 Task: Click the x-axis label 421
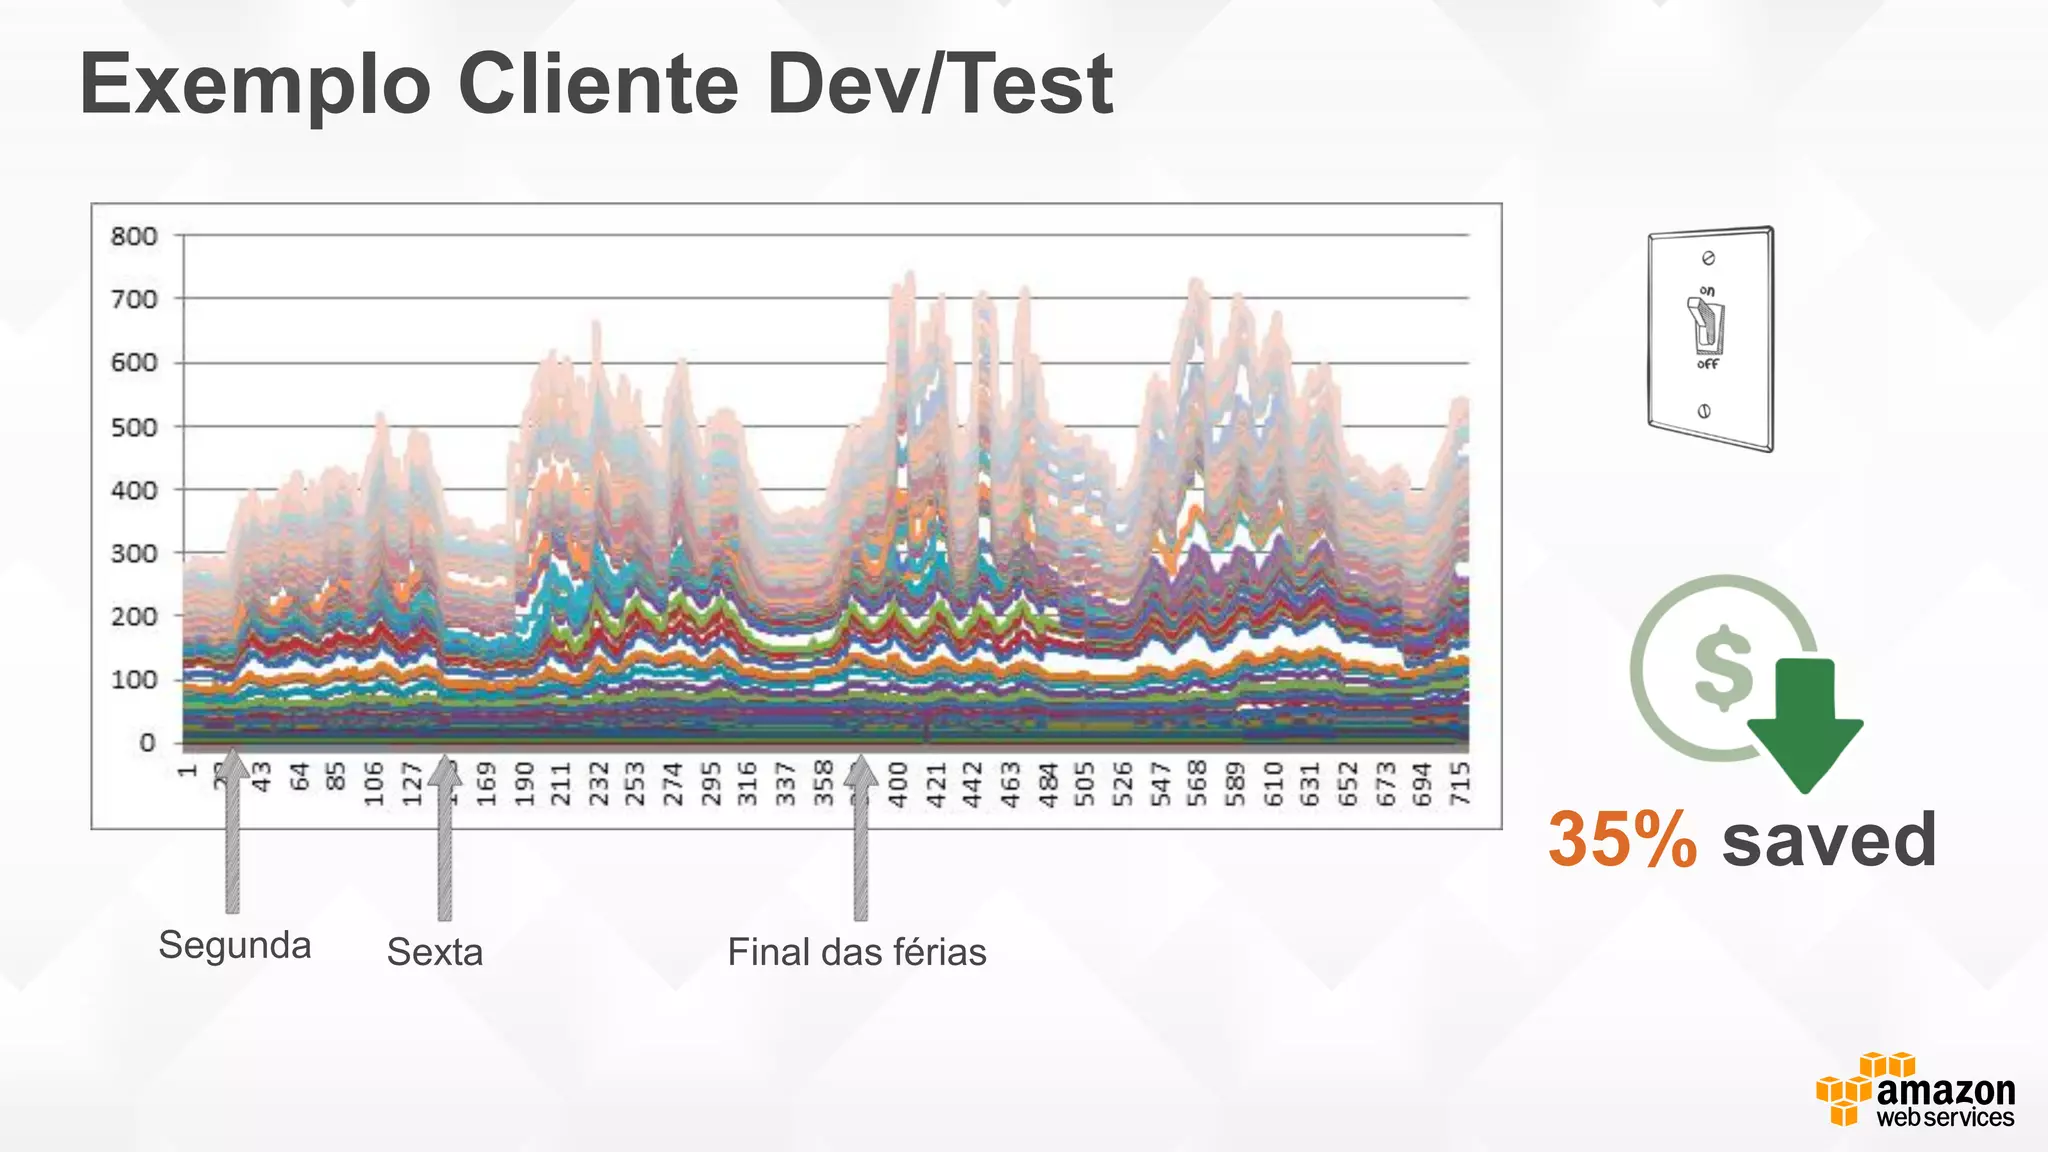point(936,783)
